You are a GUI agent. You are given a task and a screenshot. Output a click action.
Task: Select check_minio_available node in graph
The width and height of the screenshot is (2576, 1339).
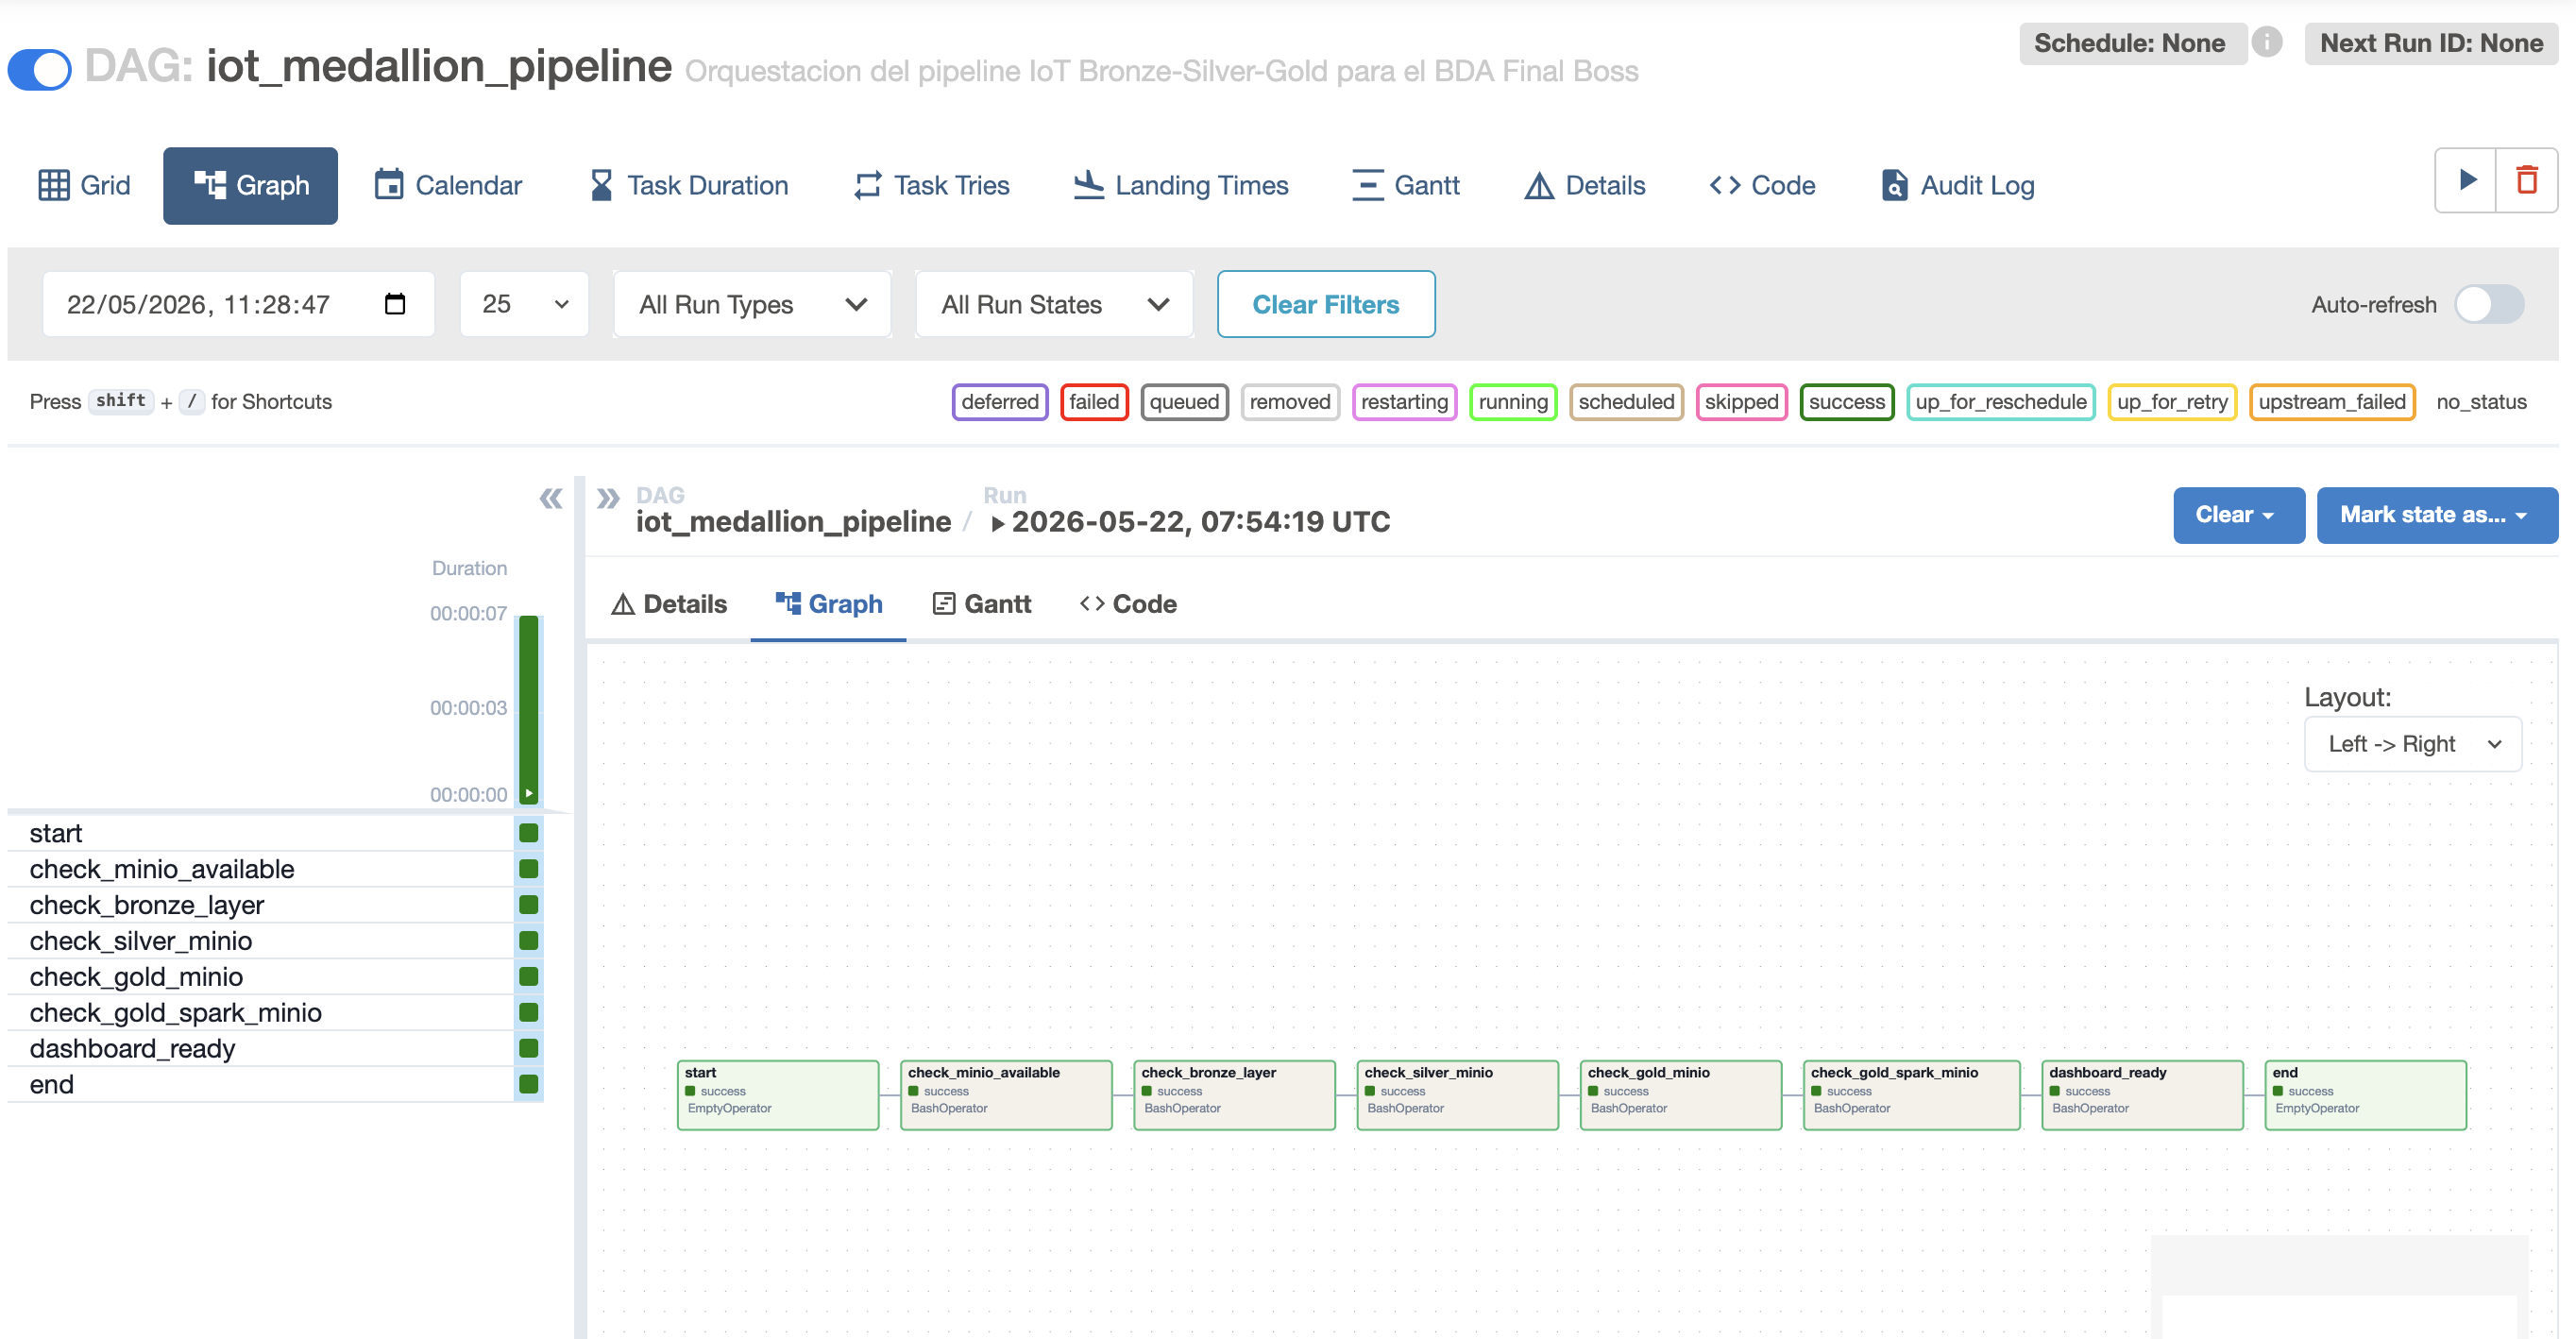[x=1006, y=1095]
